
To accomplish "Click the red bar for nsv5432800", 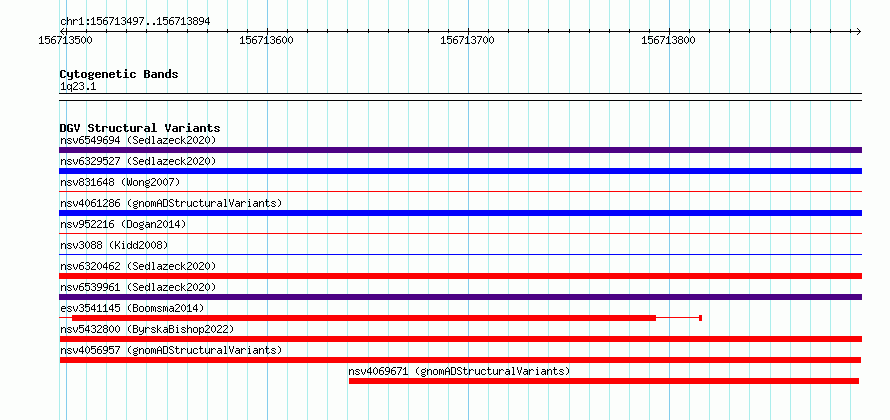I will pos(460,339).
